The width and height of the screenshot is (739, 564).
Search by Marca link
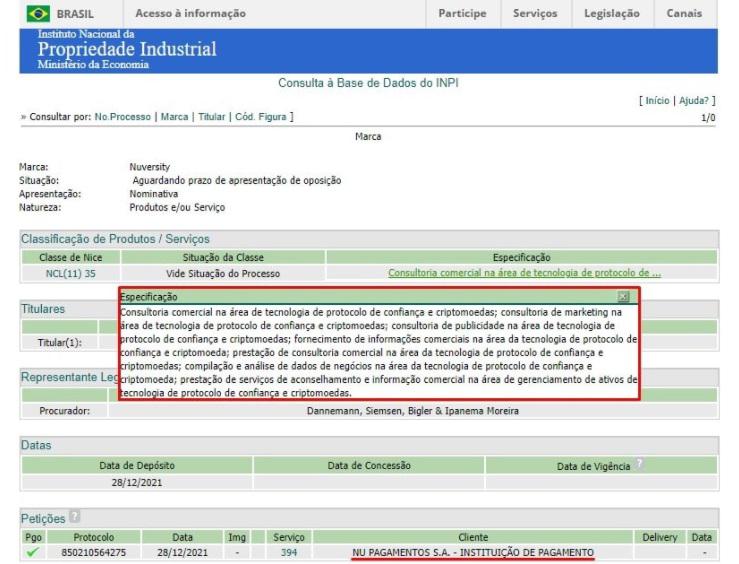174,116
